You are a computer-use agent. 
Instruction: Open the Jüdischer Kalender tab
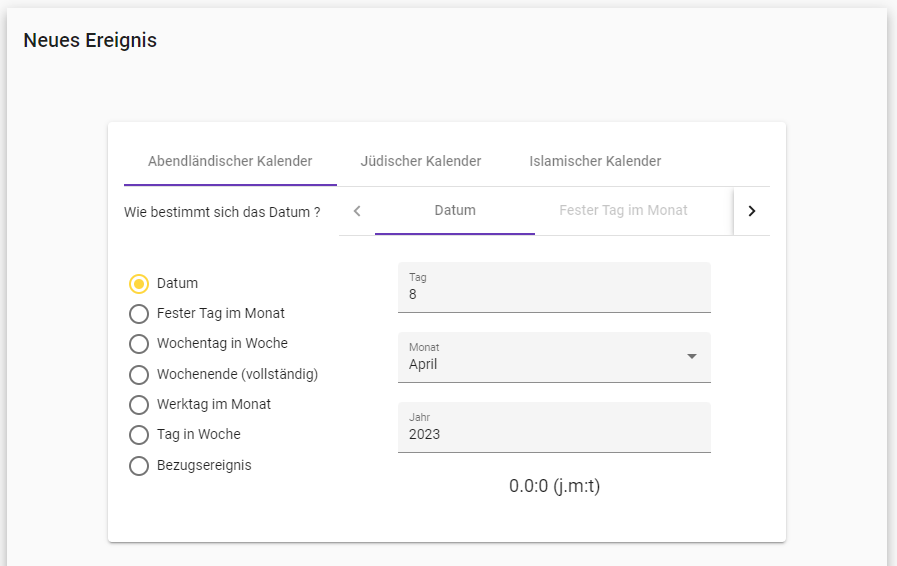[421, 161]
